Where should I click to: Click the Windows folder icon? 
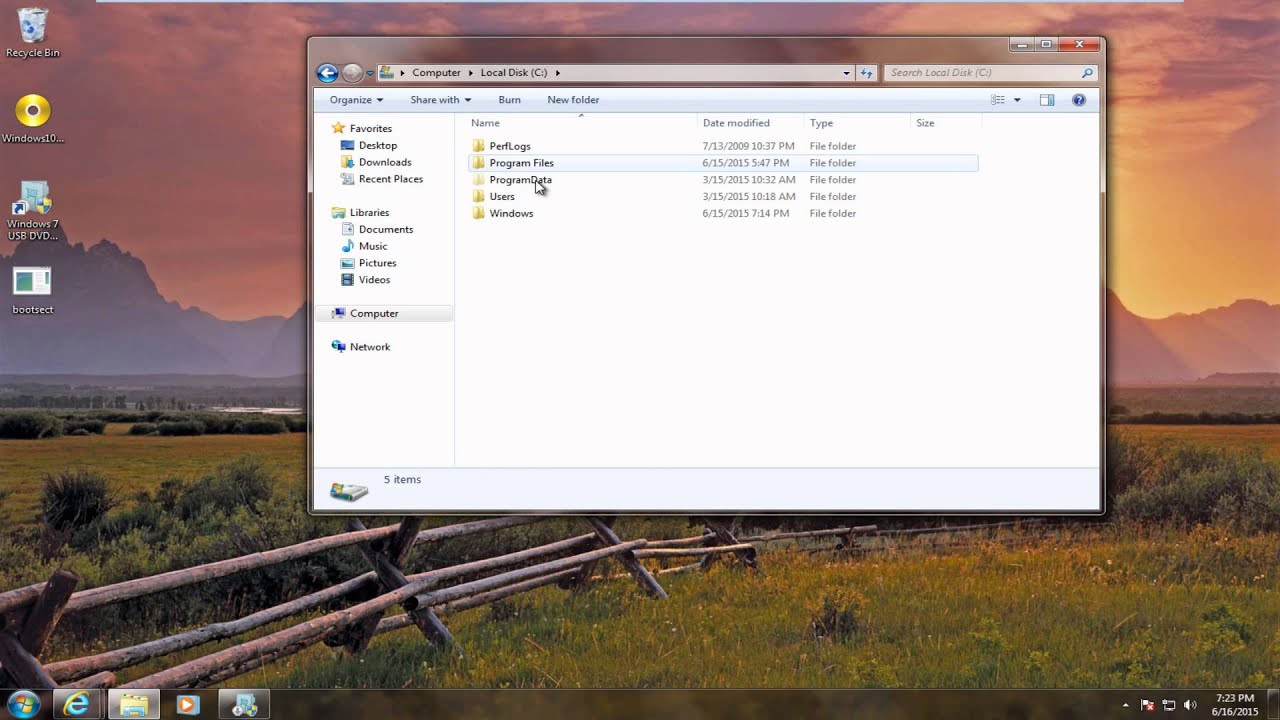click(x=478, y=214)
